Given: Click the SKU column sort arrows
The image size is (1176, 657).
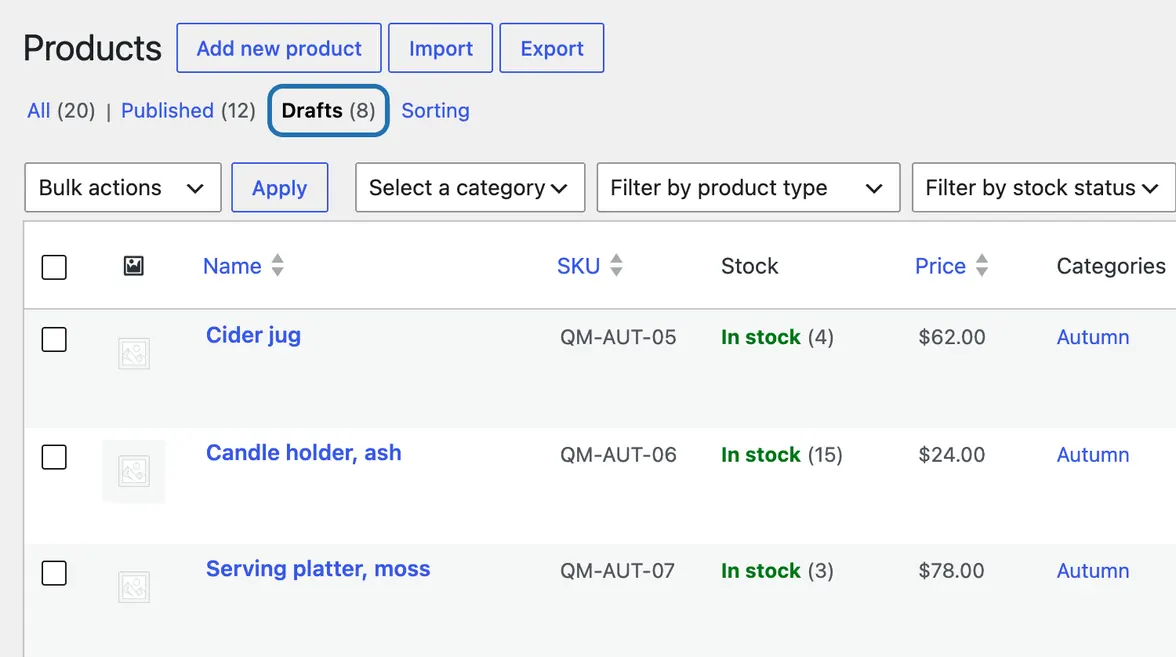Looking at the screenshot, I should click(616, 266).
